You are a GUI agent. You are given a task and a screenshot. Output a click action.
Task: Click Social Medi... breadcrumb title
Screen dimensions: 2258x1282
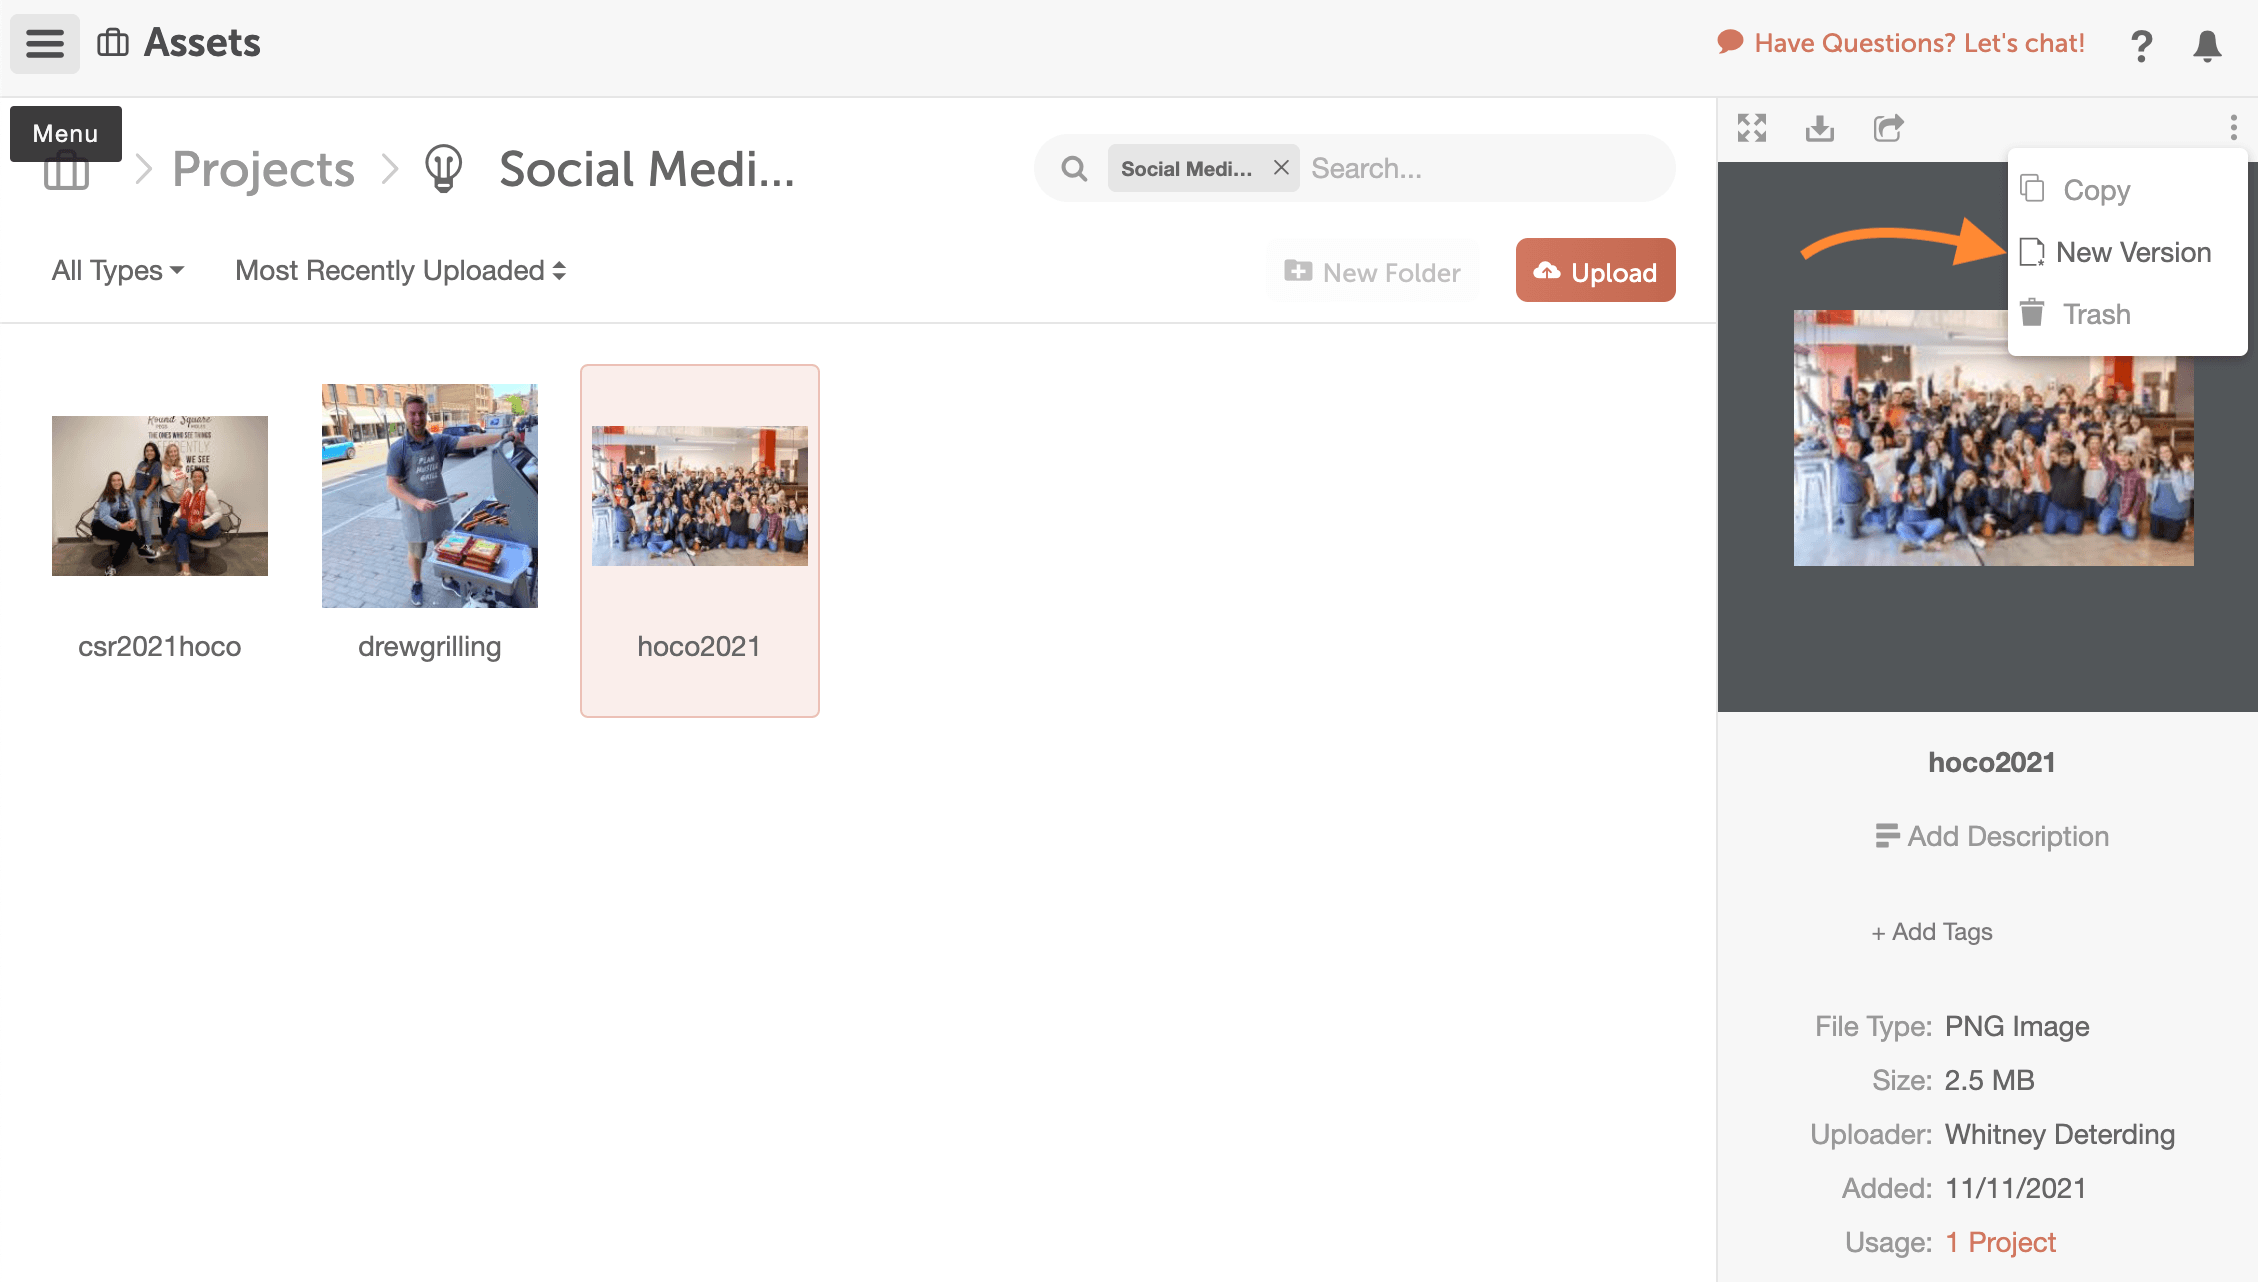pyautogui.click(x=647, y=169)
